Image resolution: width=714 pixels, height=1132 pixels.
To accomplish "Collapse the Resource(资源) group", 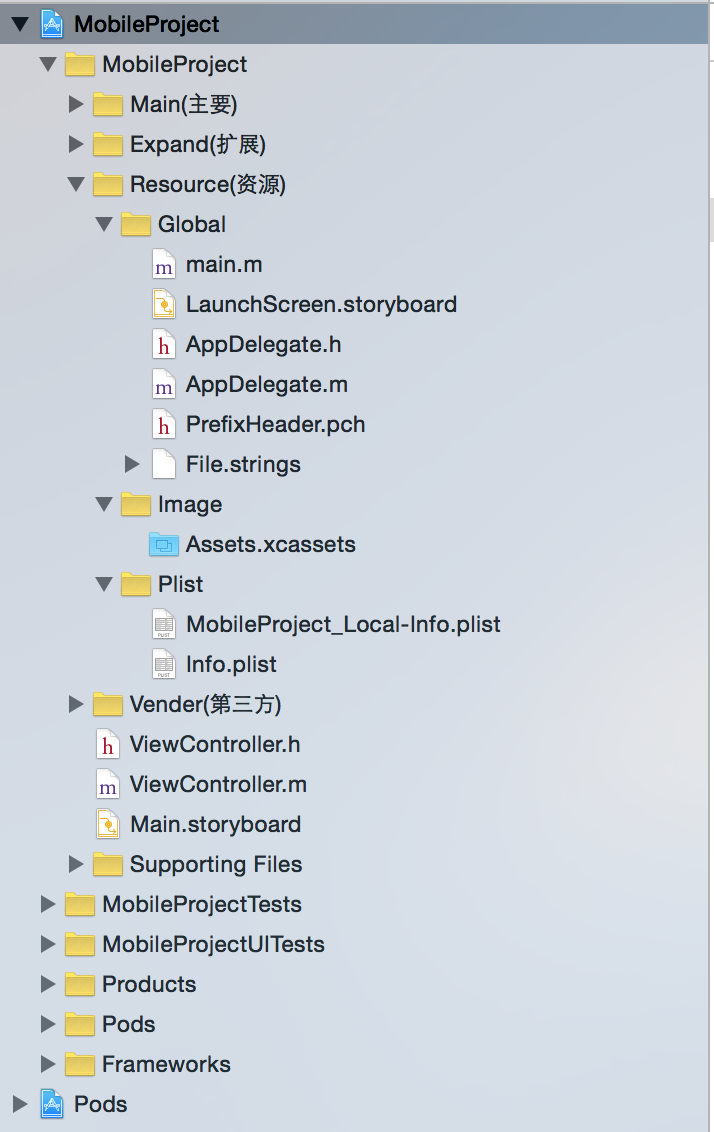I will [76, 185].
